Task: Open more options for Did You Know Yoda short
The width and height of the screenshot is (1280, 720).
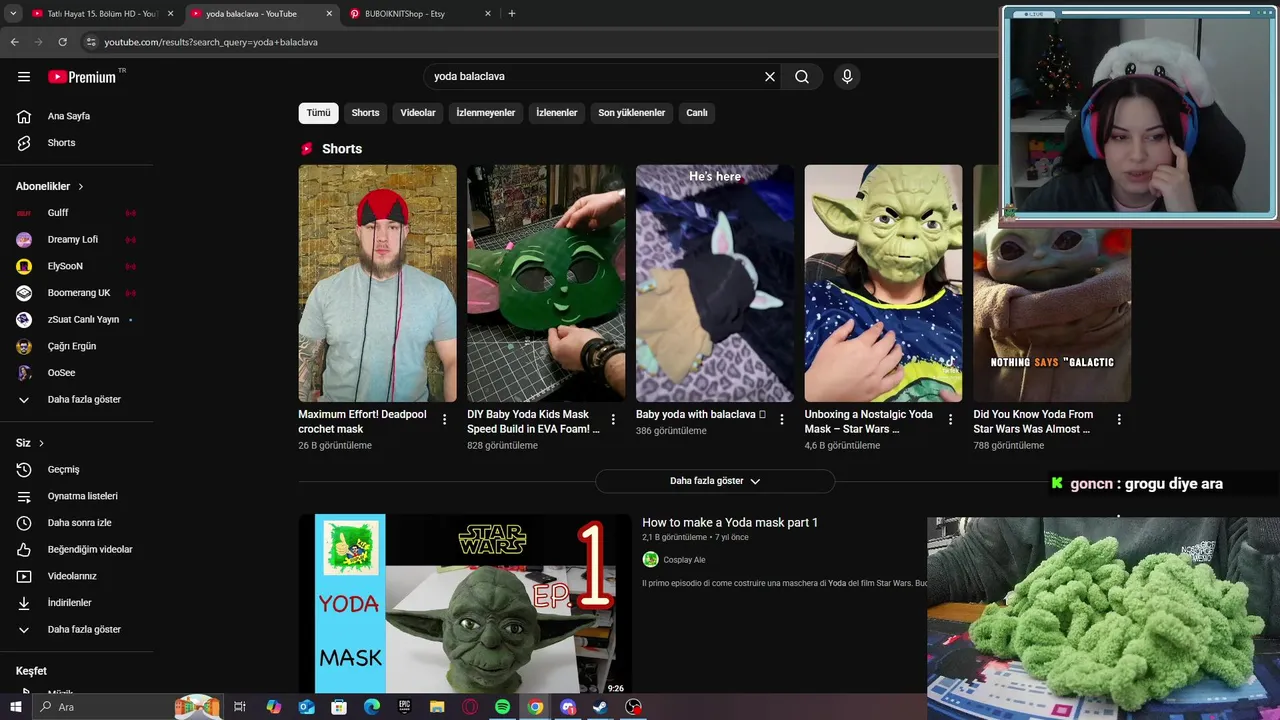Action: 1120,420
